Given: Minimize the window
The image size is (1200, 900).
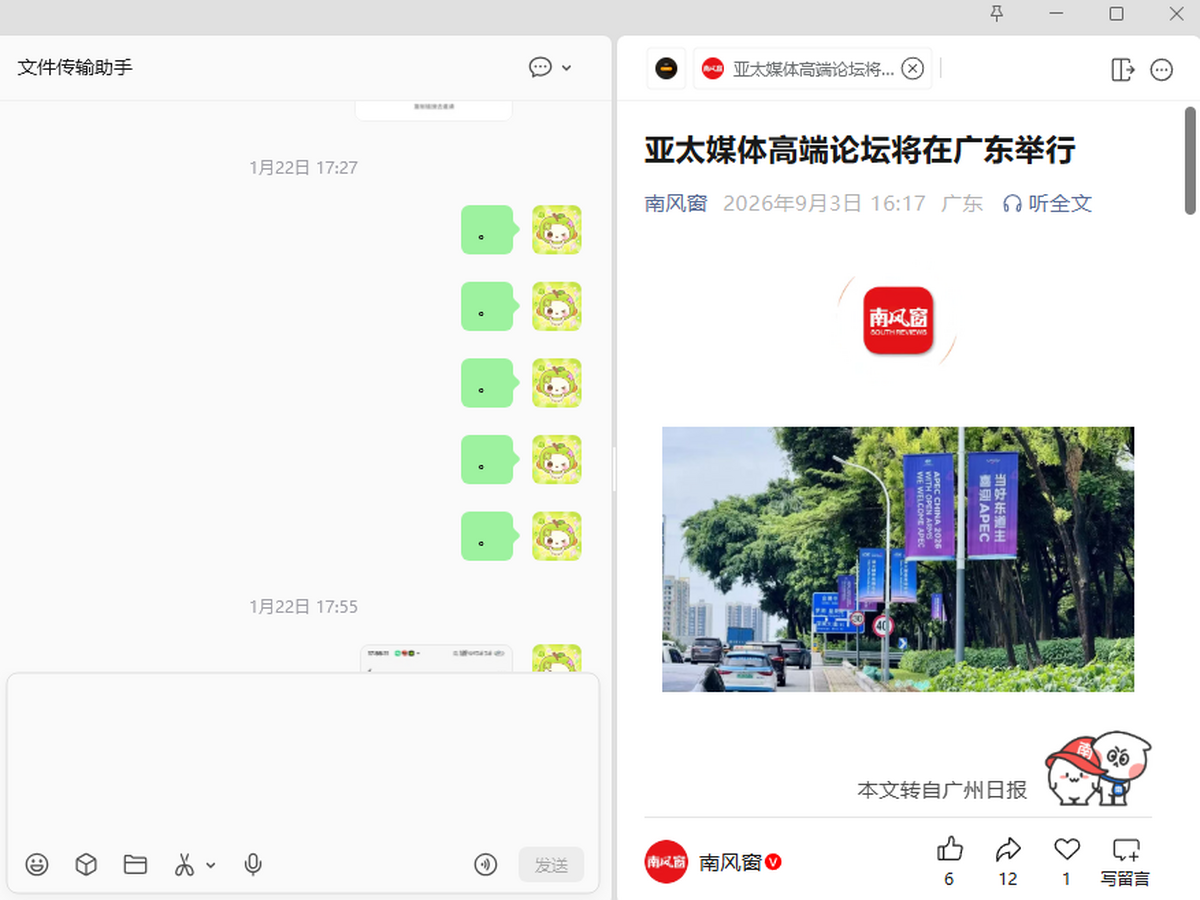Looking at the screenshot, I should [x=1057, y=13].
